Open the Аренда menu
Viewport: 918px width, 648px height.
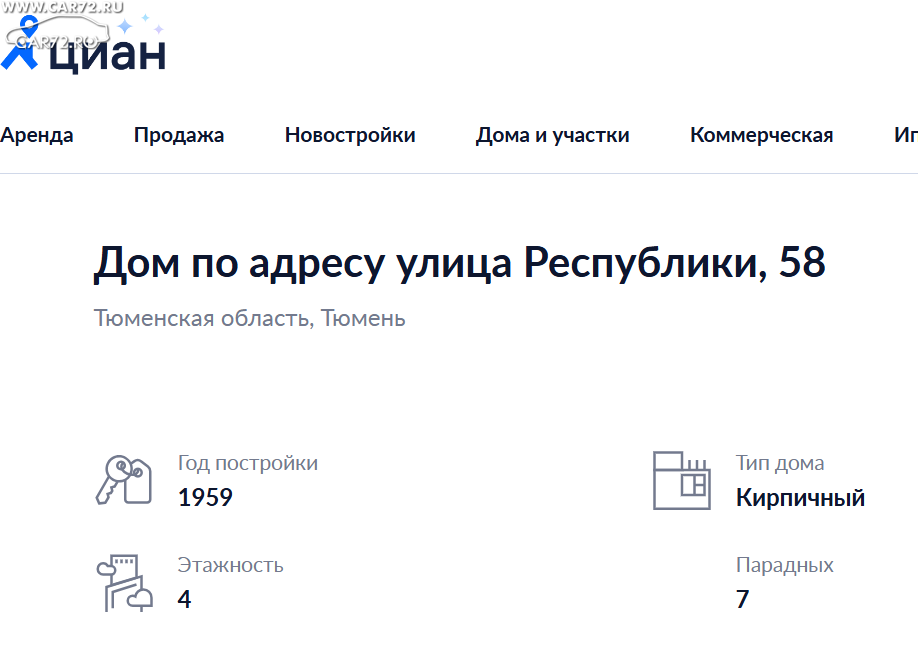(37, 136)
